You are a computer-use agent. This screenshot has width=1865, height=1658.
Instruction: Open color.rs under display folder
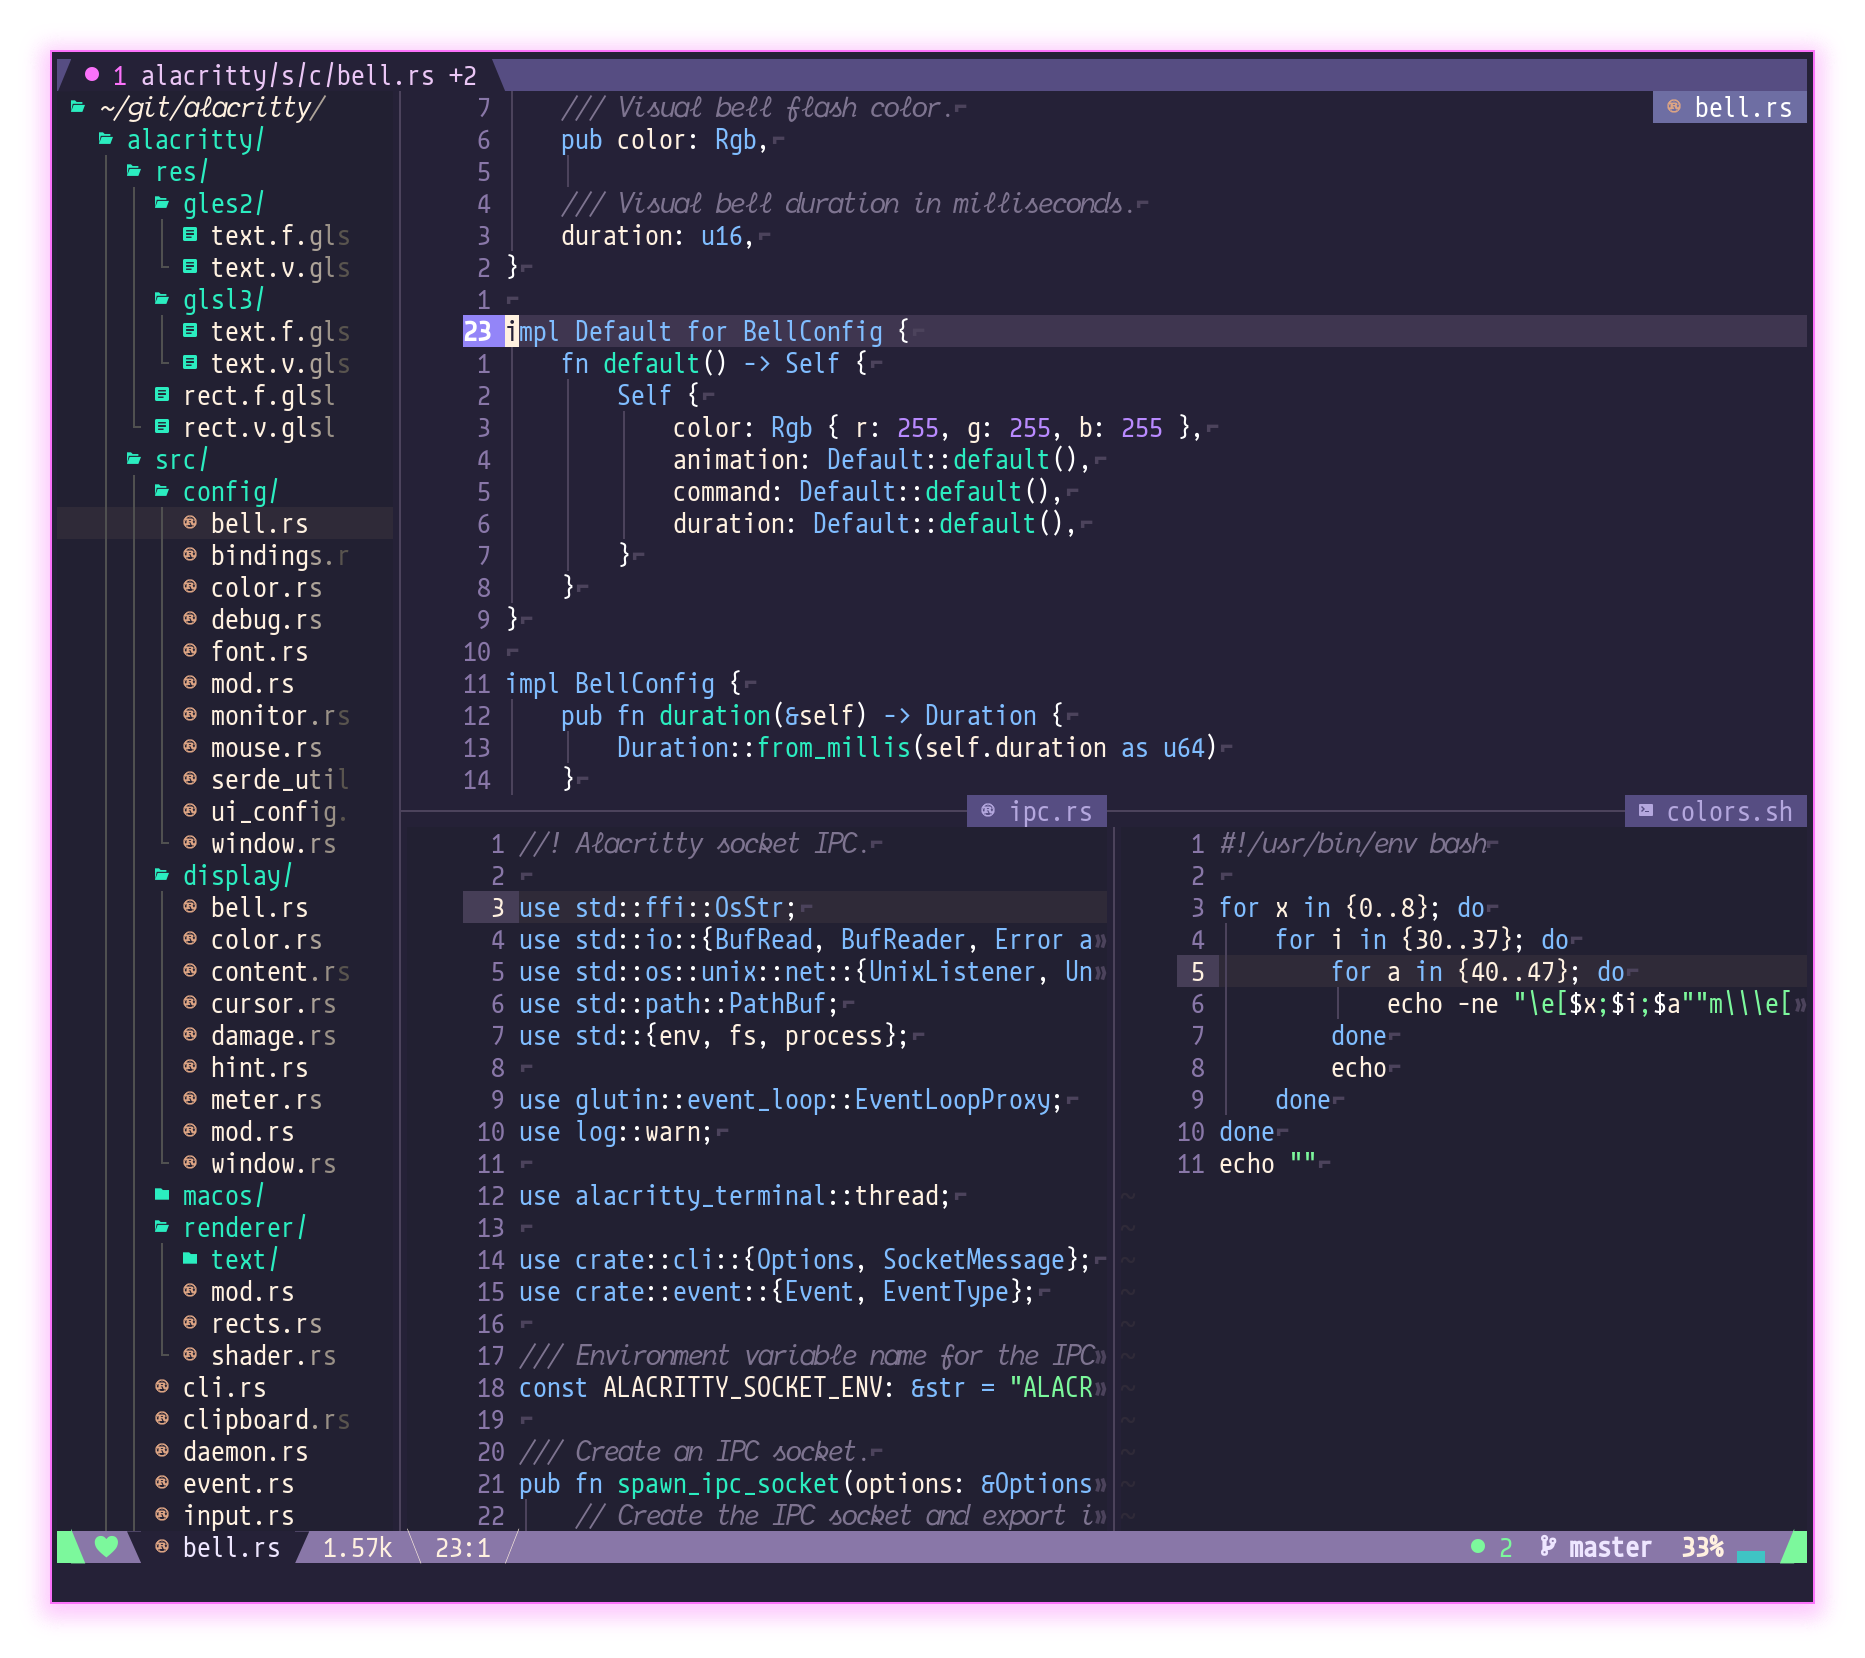pos(267,939)
